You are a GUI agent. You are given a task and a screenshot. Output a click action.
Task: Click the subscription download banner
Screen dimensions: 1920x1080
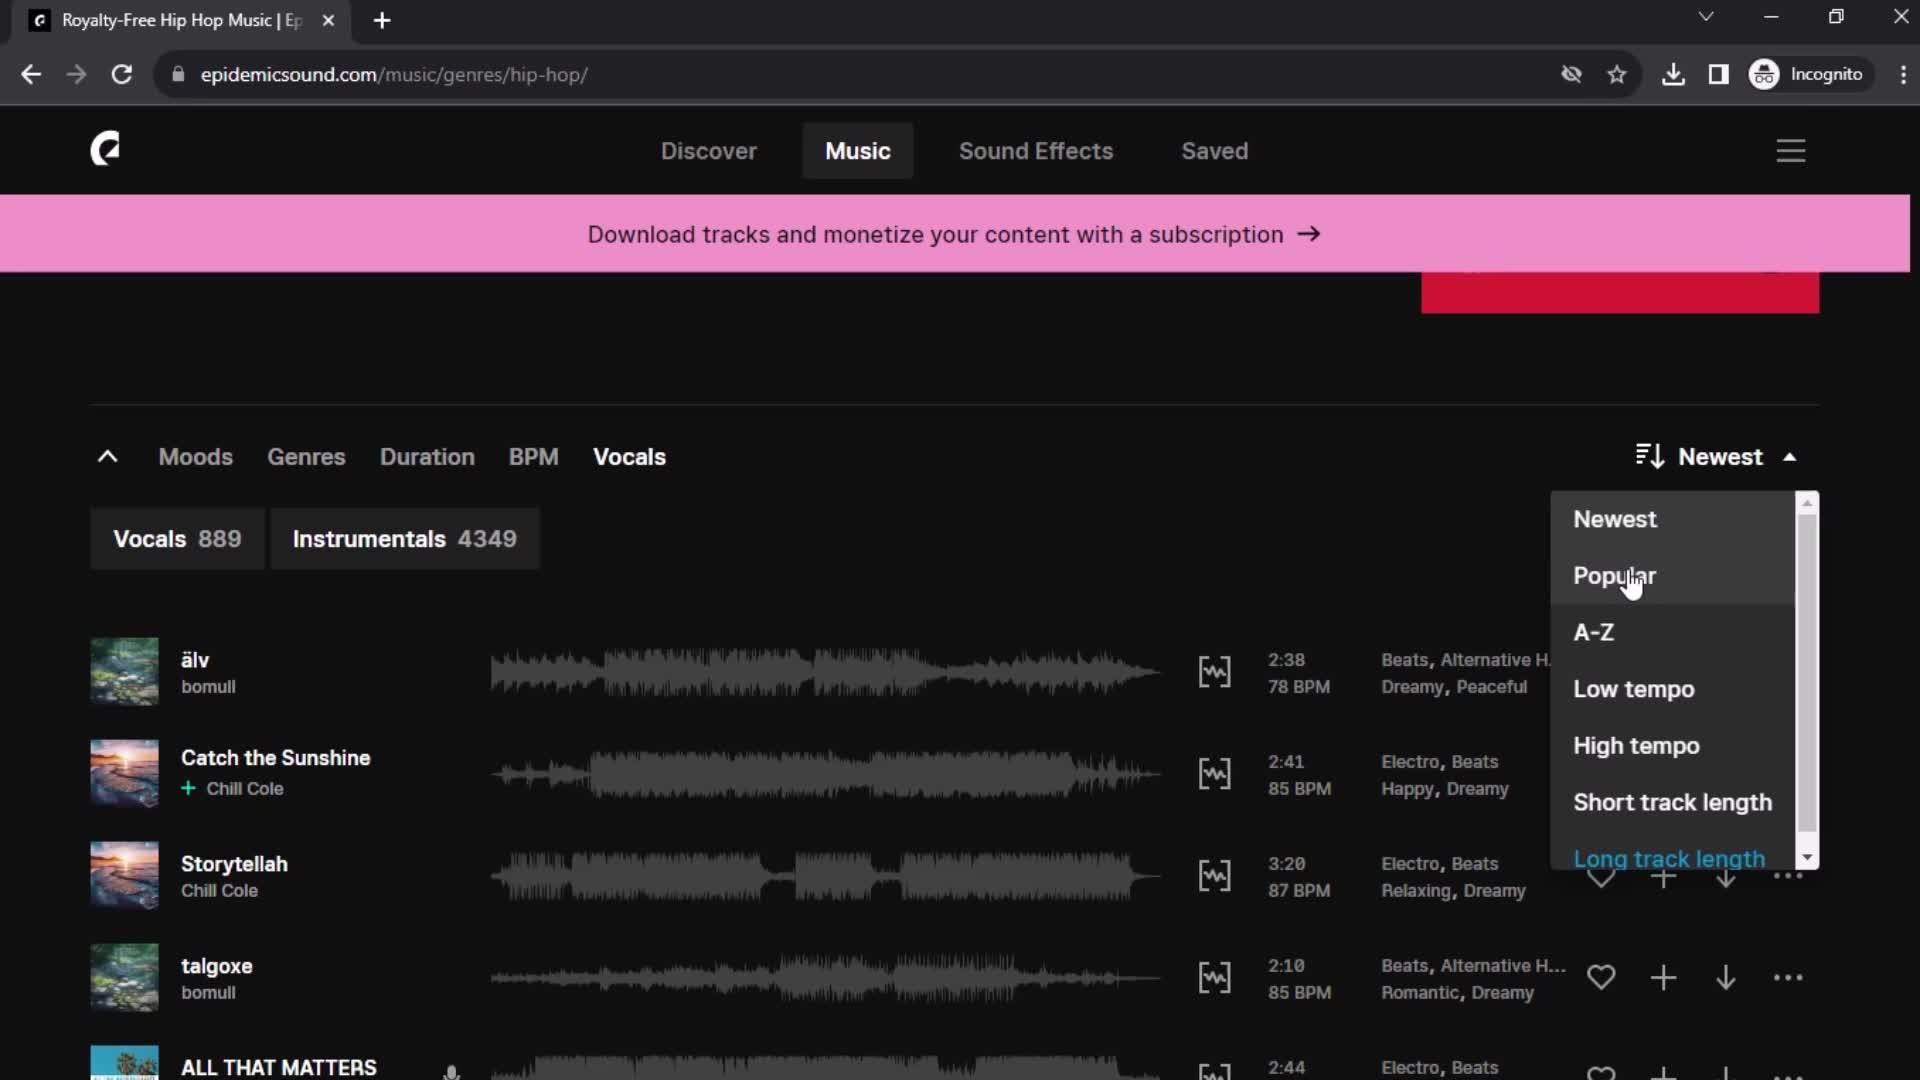[x=954, y=234]
